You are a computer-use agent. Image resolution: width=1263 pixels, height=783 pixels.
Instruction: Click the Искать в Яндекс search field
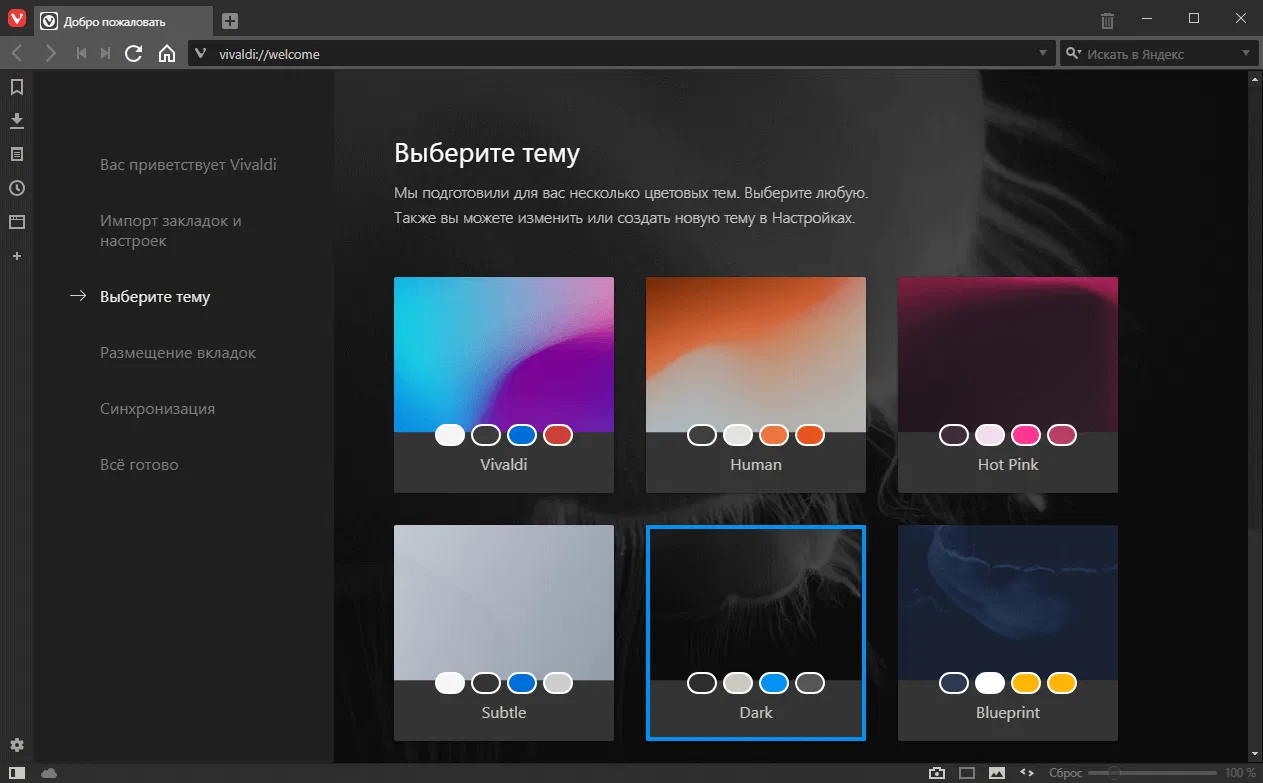[x=1160, y=54]
